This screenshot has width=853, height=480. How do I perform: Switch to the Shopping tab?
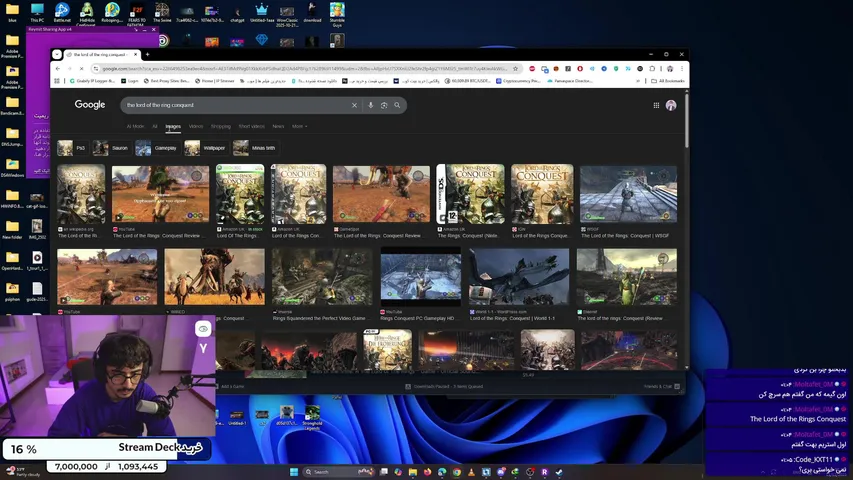click(x=221, y=126)
